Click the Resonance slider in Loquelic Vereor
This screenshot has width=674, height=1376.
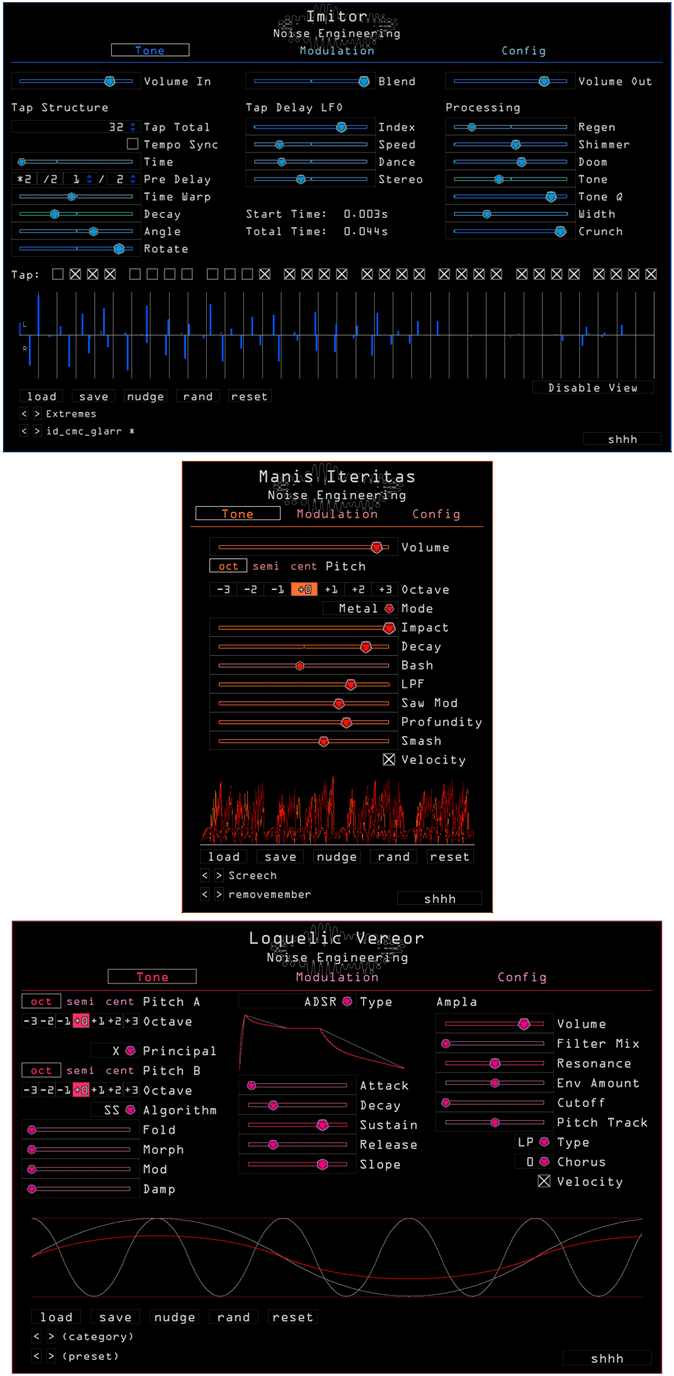click(494, 1064)
